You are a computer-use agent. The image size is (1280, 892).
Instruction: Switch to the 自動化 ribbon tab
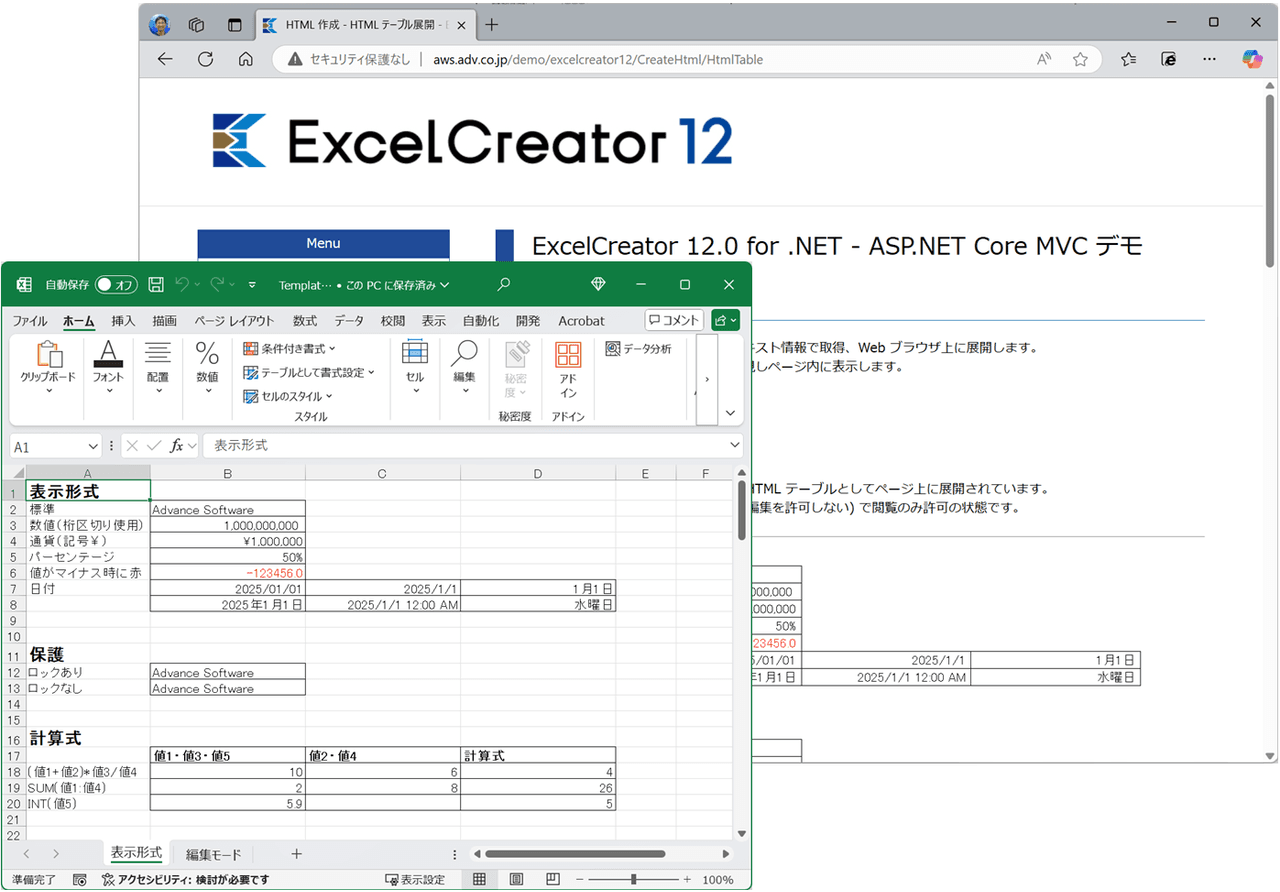[480, 321]
